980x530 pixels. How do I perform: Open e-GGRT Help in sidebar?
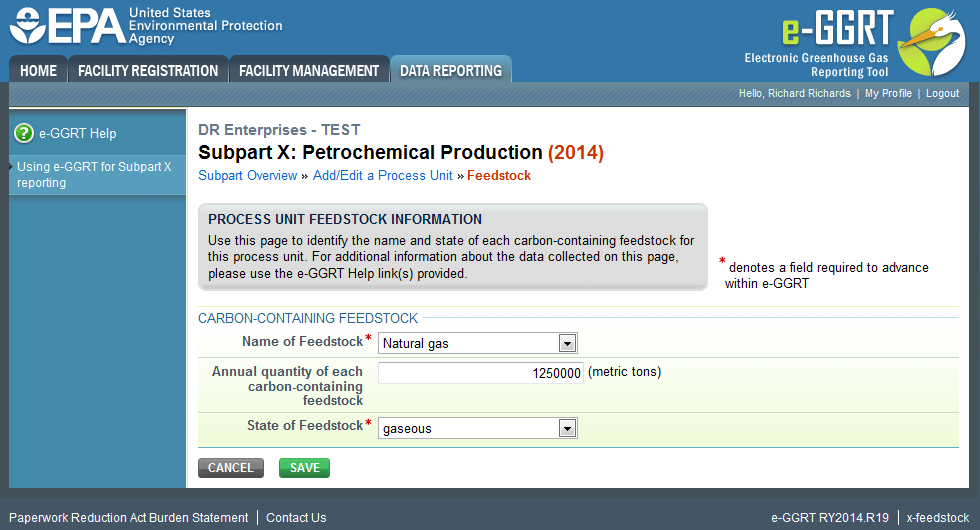pyautogui.click(x=78, y=133)
